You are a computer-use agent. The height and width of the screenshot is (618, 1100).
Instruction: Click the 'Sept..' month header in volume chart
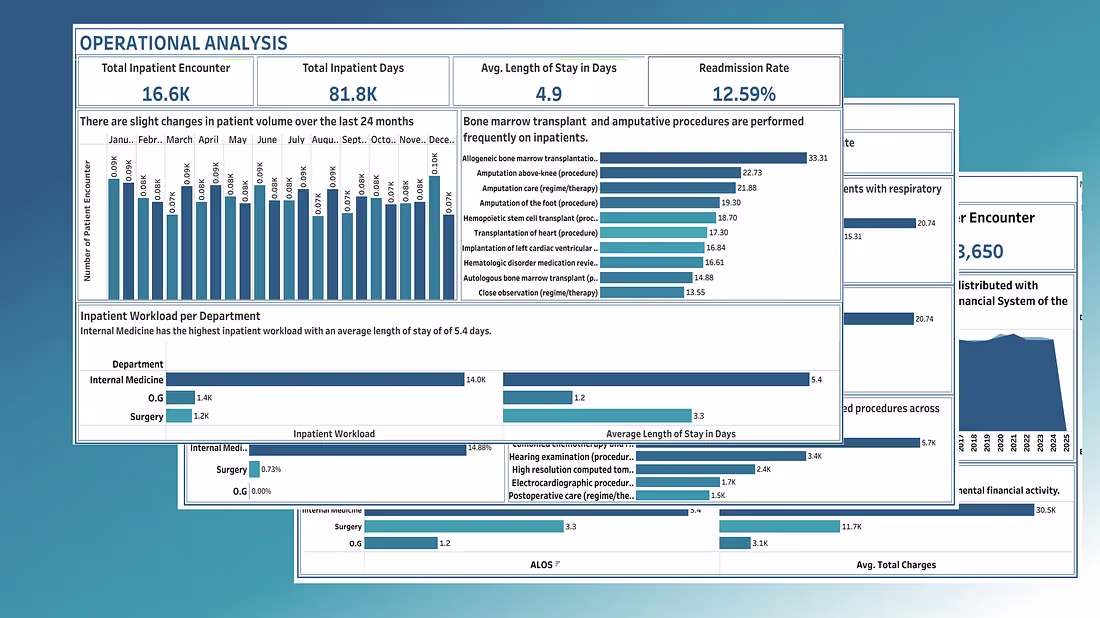[354, 140]
